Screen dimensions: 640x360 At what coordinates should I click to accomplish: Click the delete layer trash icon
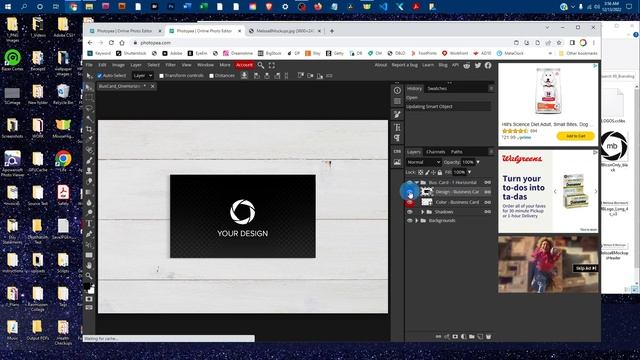coord(489,337)
